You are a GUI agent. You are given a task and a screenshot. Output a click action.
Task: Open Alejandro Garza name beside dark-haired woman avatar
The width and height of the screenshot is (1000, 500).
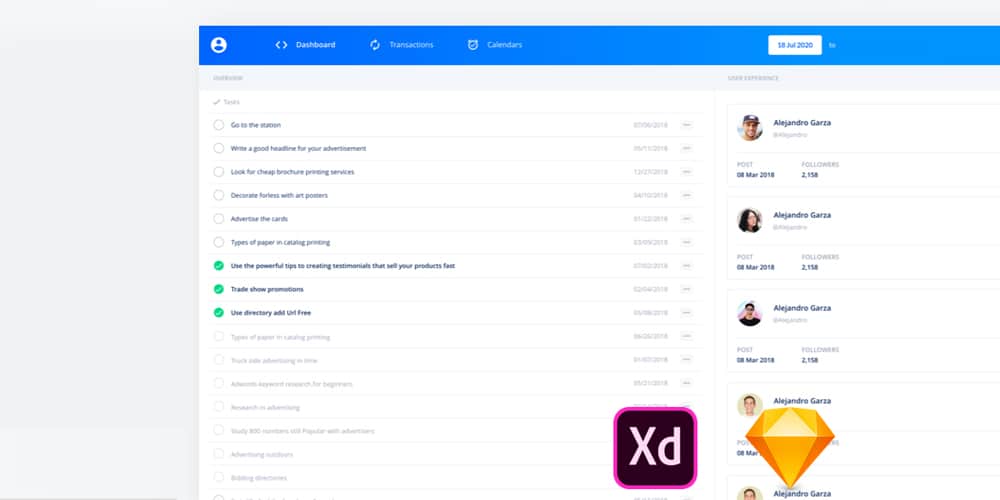802,215
